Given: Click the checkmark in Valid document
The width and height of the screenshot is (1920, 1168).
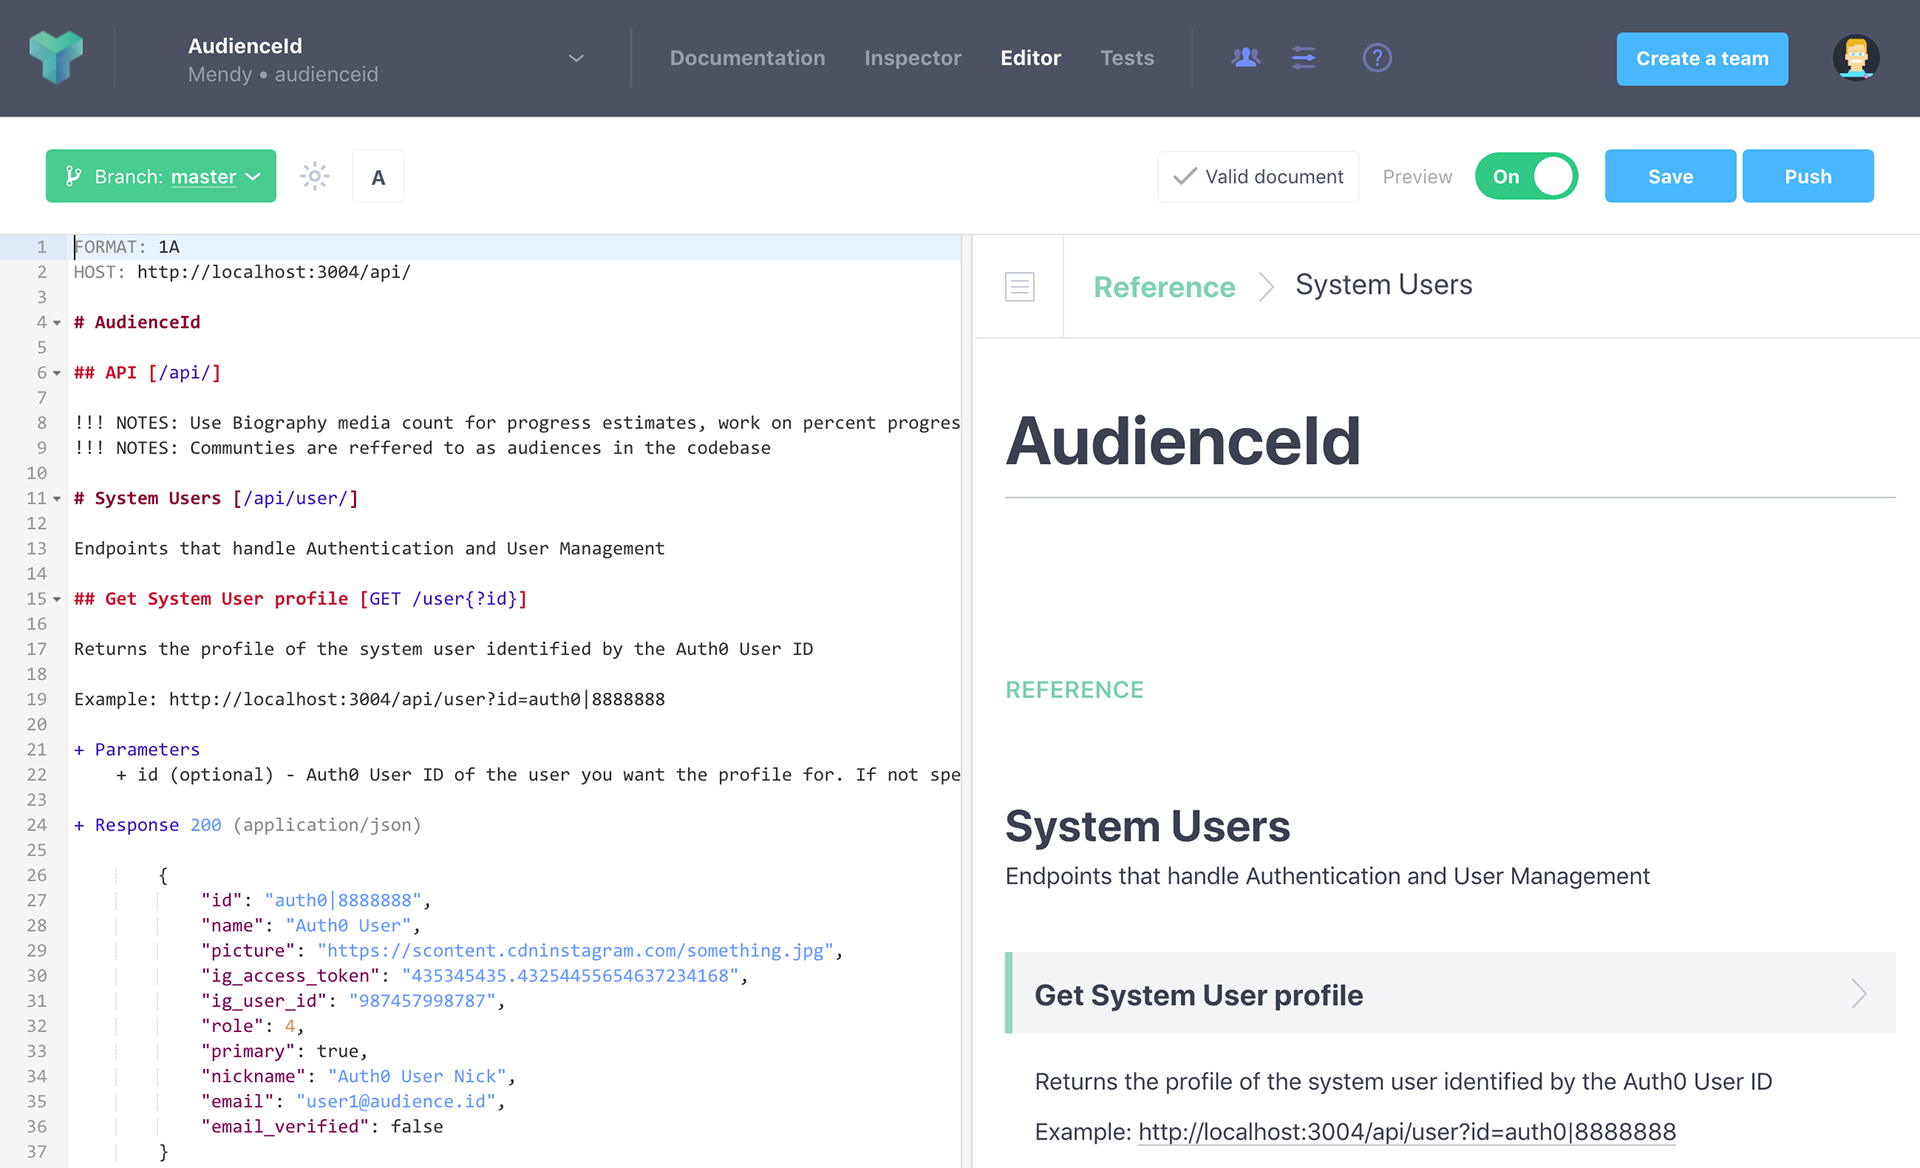Looking at the screenshot, I should point(1185,177).
